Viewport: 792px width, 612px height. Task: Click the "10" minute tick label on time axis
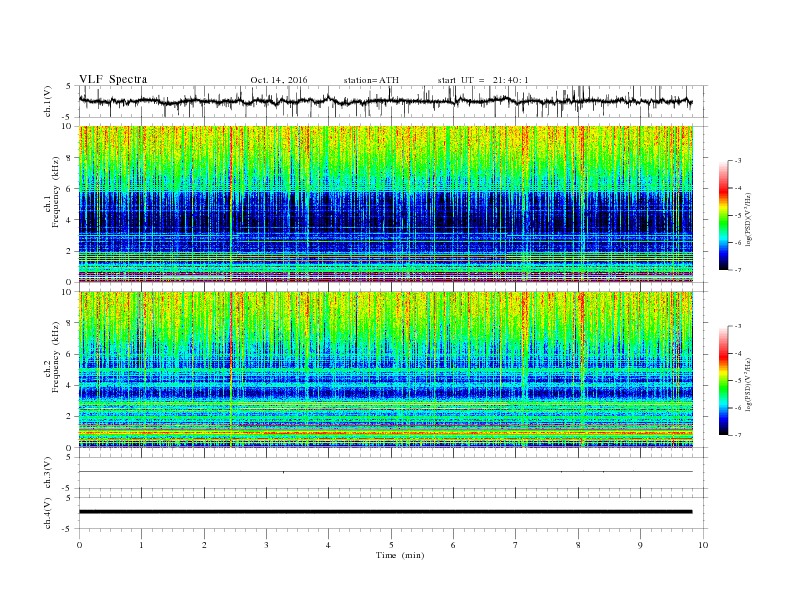click(x=703, y=545)
